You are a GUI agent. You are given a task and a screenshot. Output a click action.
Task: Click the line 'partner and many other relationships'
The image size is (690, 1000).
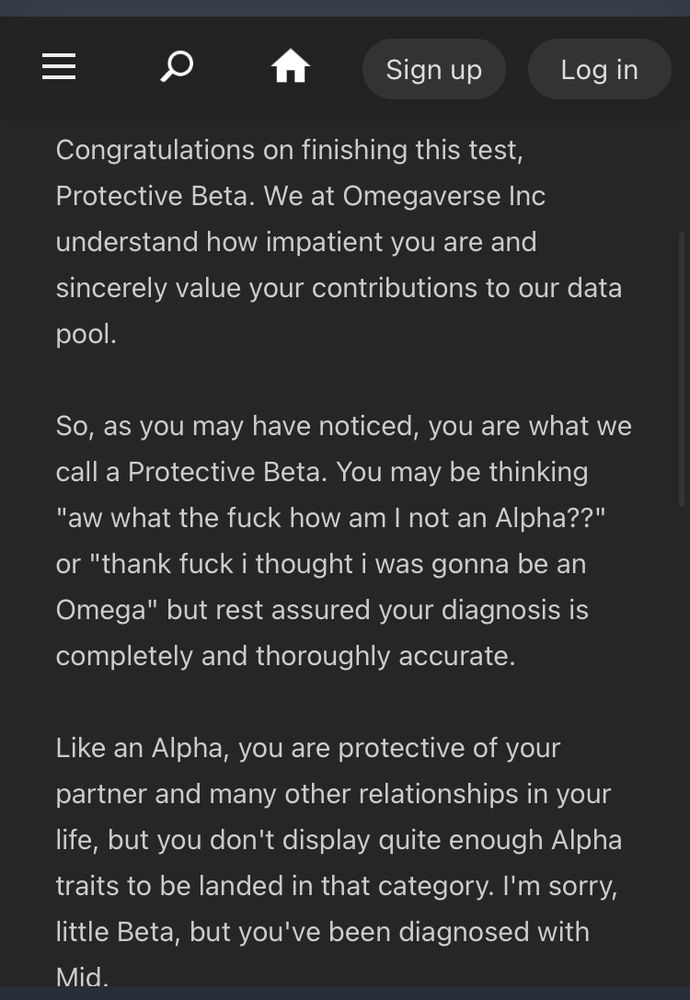(334, 793)
